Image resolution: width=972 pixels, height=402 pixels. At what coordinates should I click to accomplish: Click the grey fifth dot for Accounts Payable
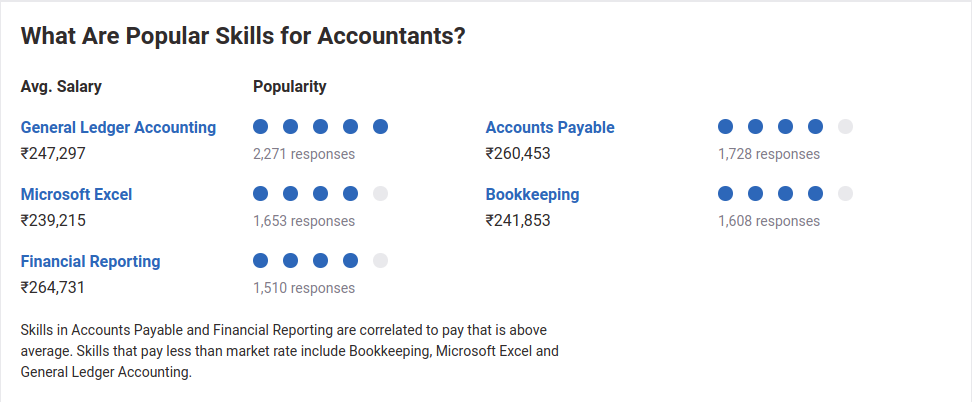846,127
